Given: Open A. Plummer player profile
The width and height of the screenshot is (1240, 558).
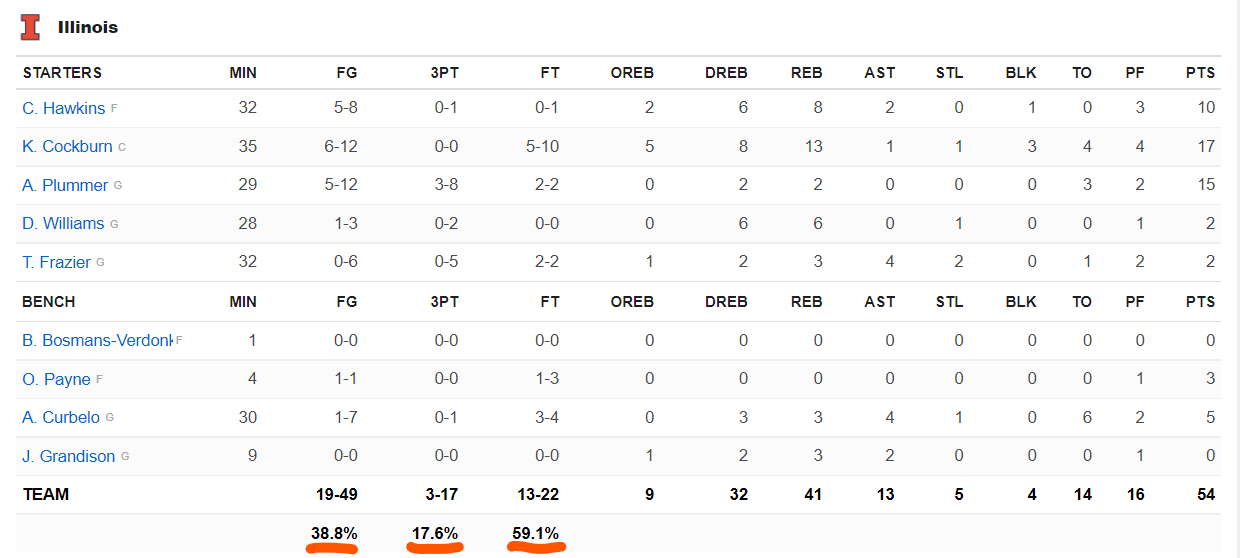Looking at the screenshot, I should pyautogui.click(x=65, y=185).
